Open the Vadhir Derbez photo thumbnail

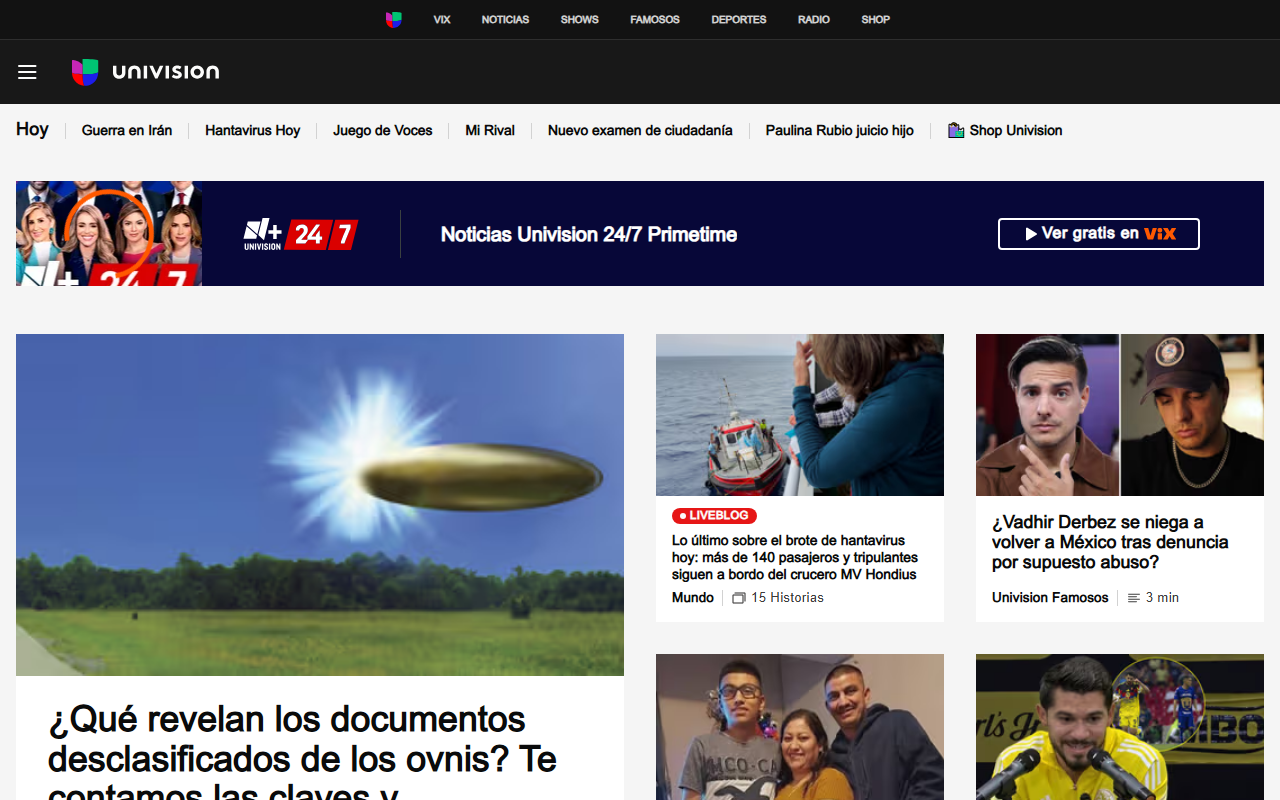(x=1120, y=415)
